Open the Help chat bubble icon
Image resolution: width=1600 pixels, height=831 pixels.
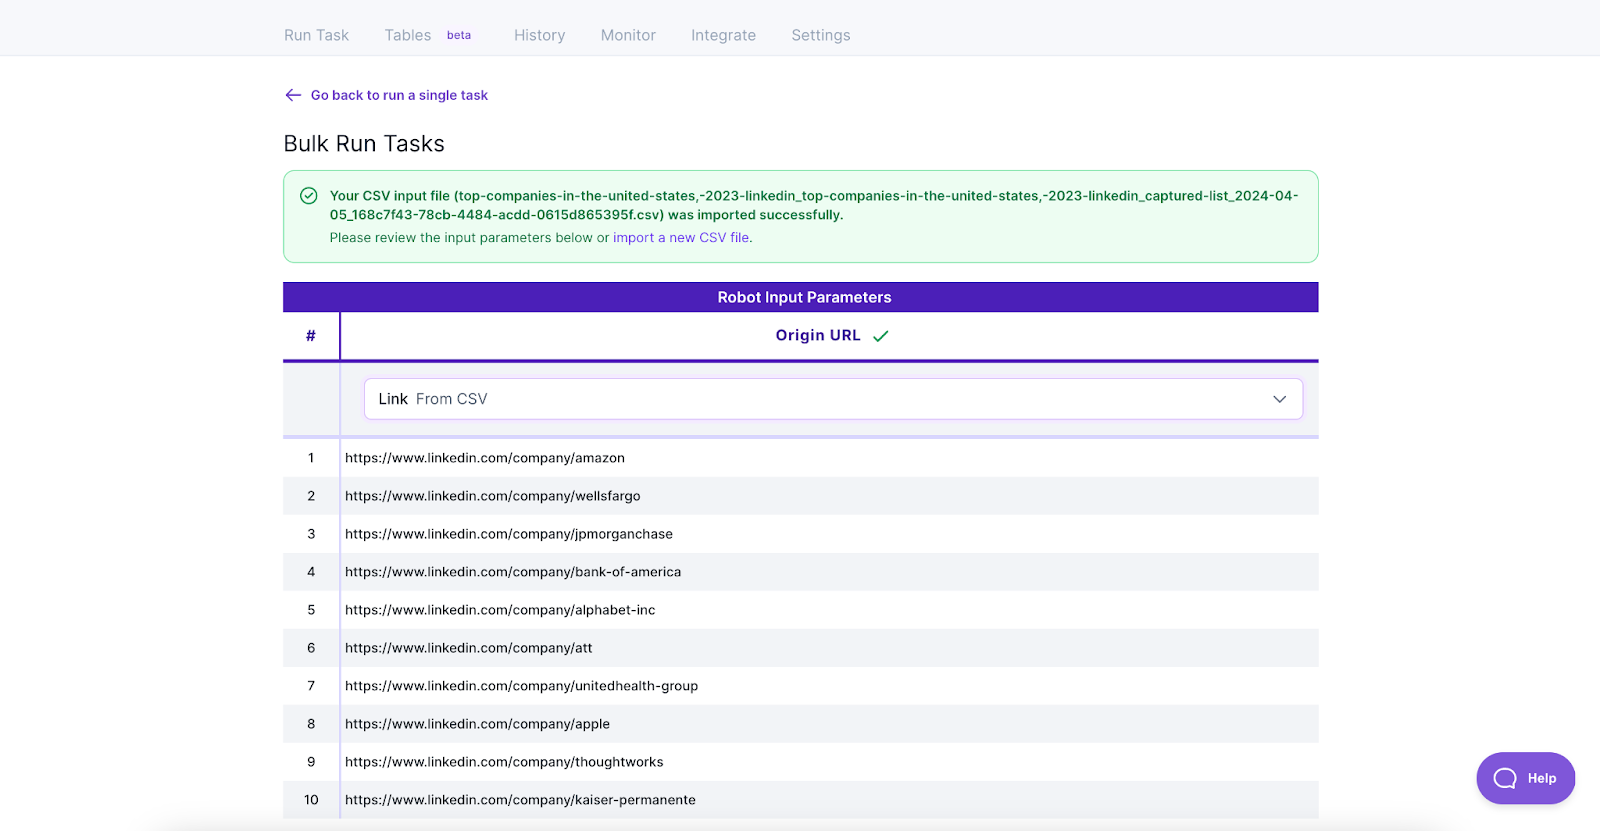click(1505, 778)
